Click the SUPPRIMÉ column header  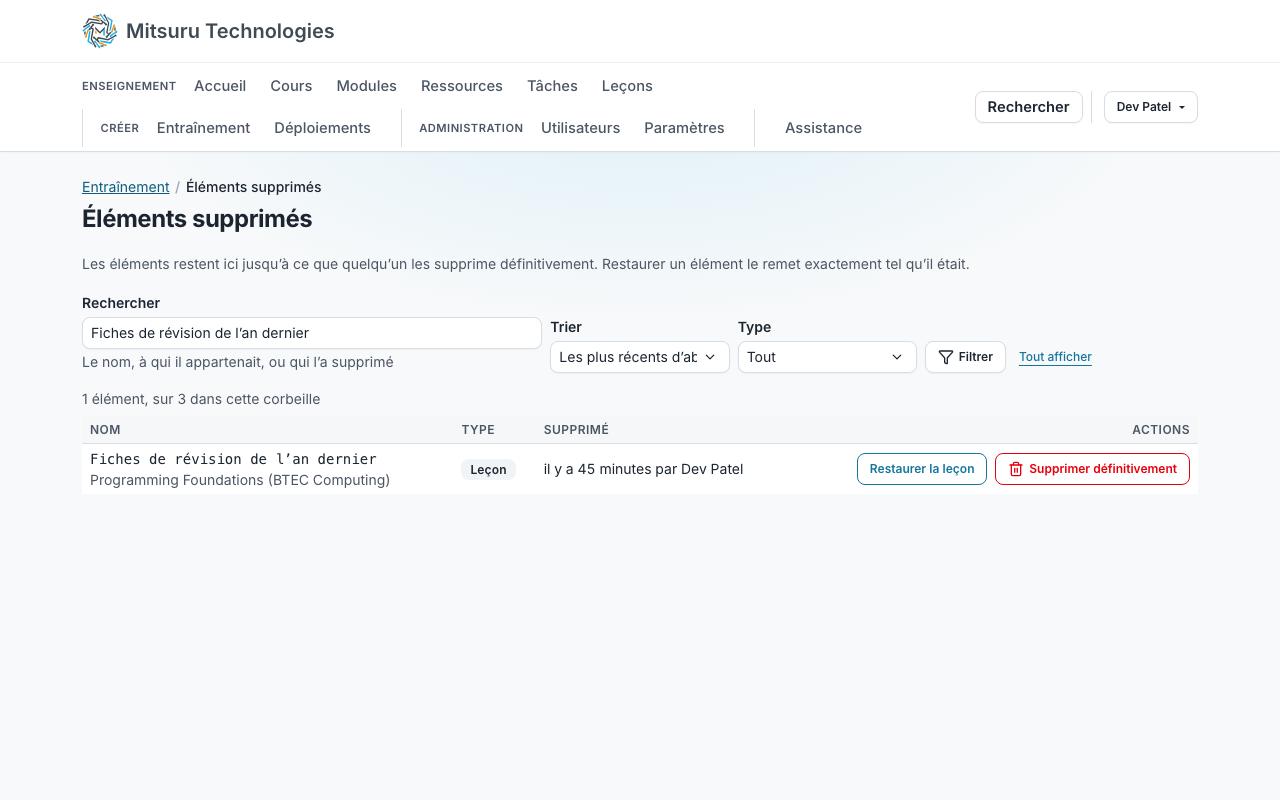[576, 430]
